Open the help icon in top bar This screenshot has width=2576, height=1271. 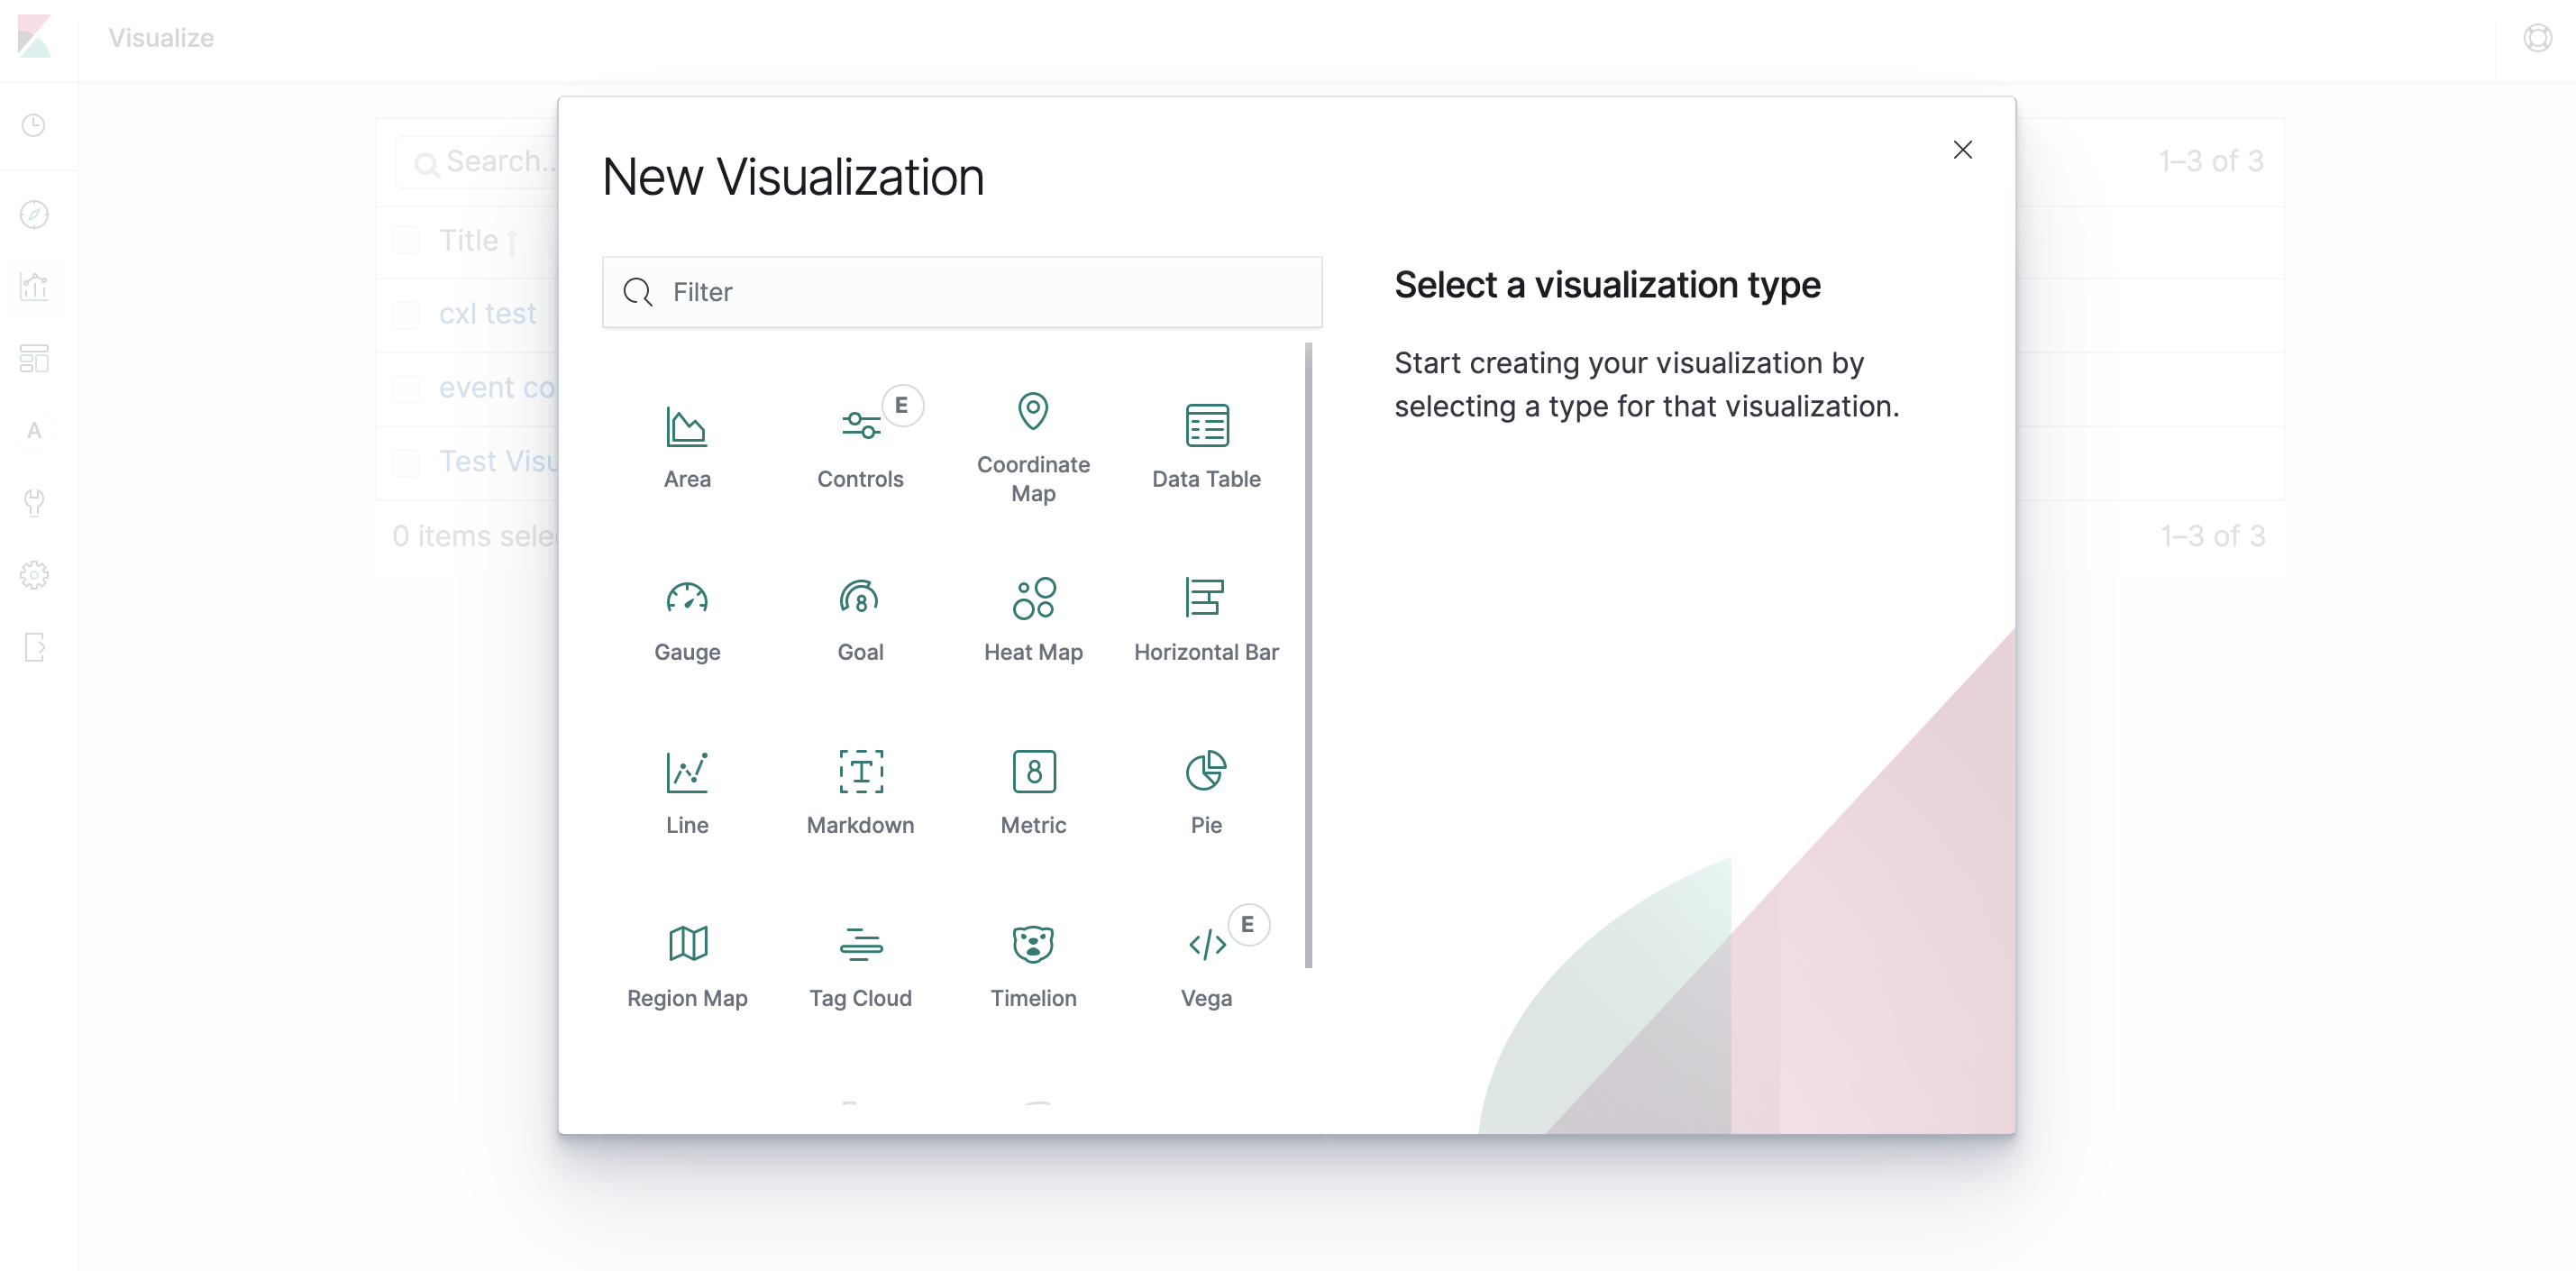(2537, 38)
